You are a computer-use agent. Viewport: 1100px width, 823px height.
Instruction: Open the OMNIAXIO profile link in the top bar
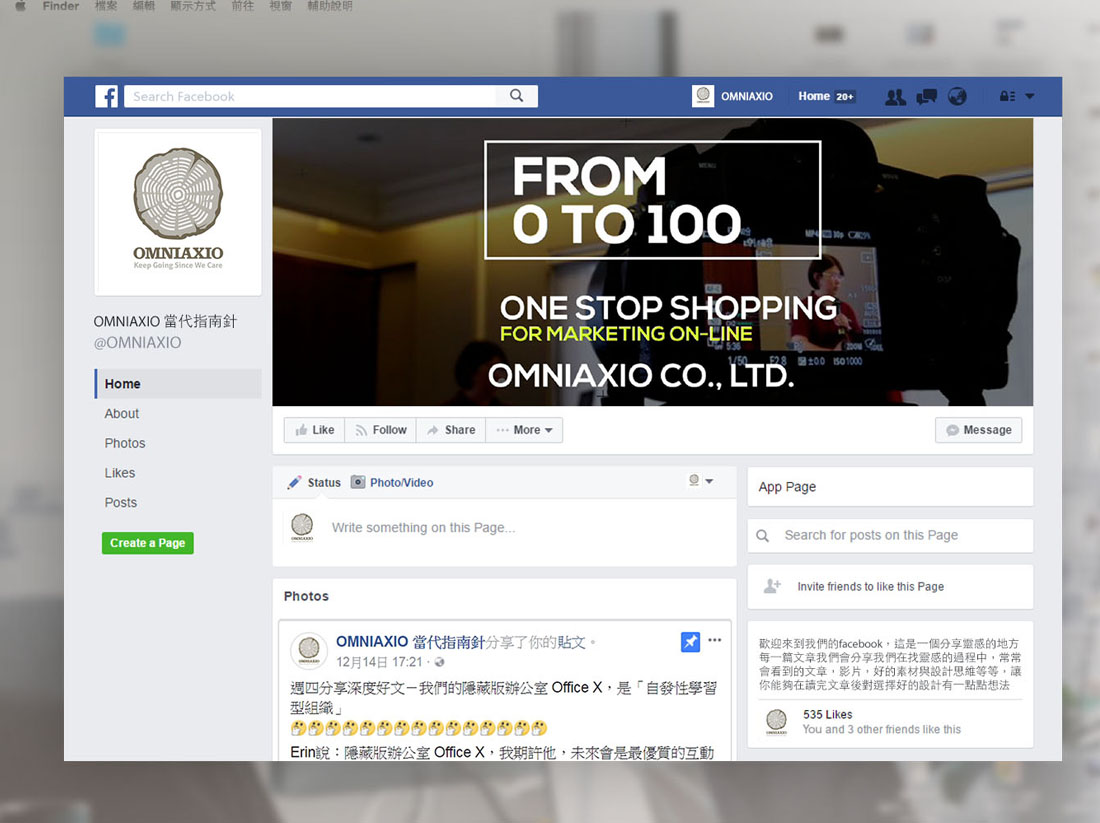(x=746, y=96)
